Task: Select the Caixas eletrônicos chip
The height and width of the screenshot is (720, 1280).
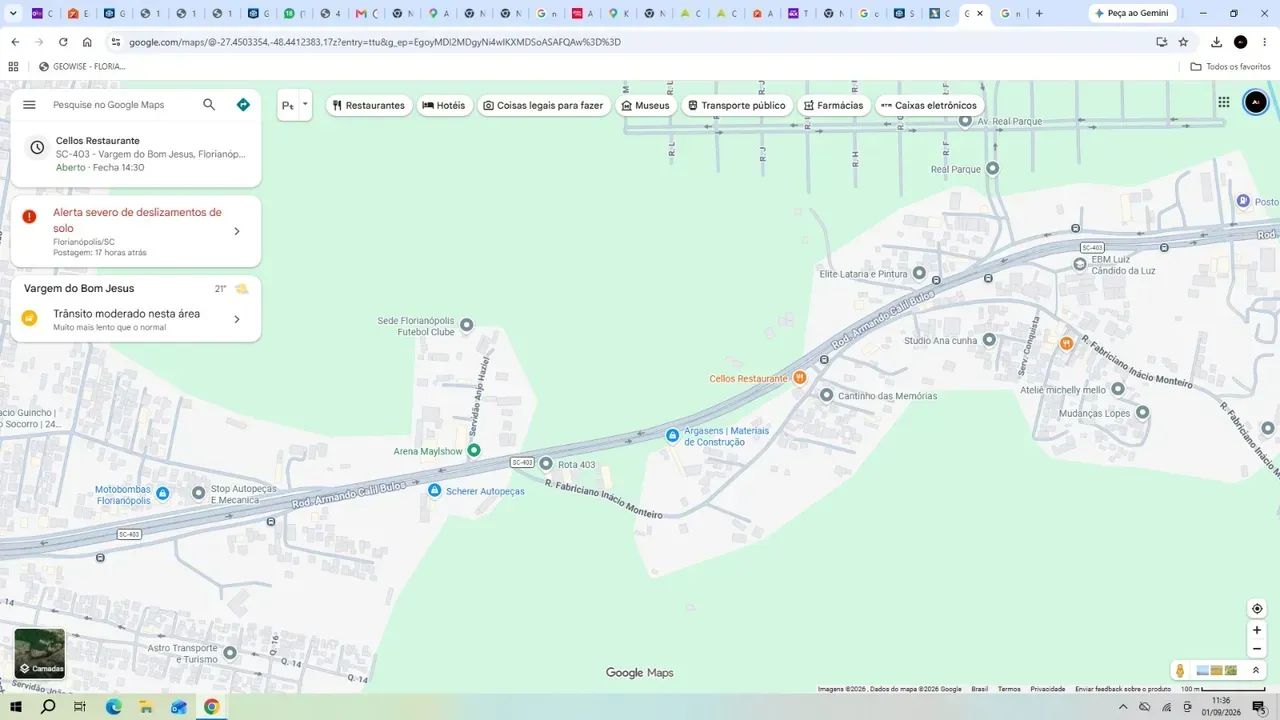Action: point(929,105)
